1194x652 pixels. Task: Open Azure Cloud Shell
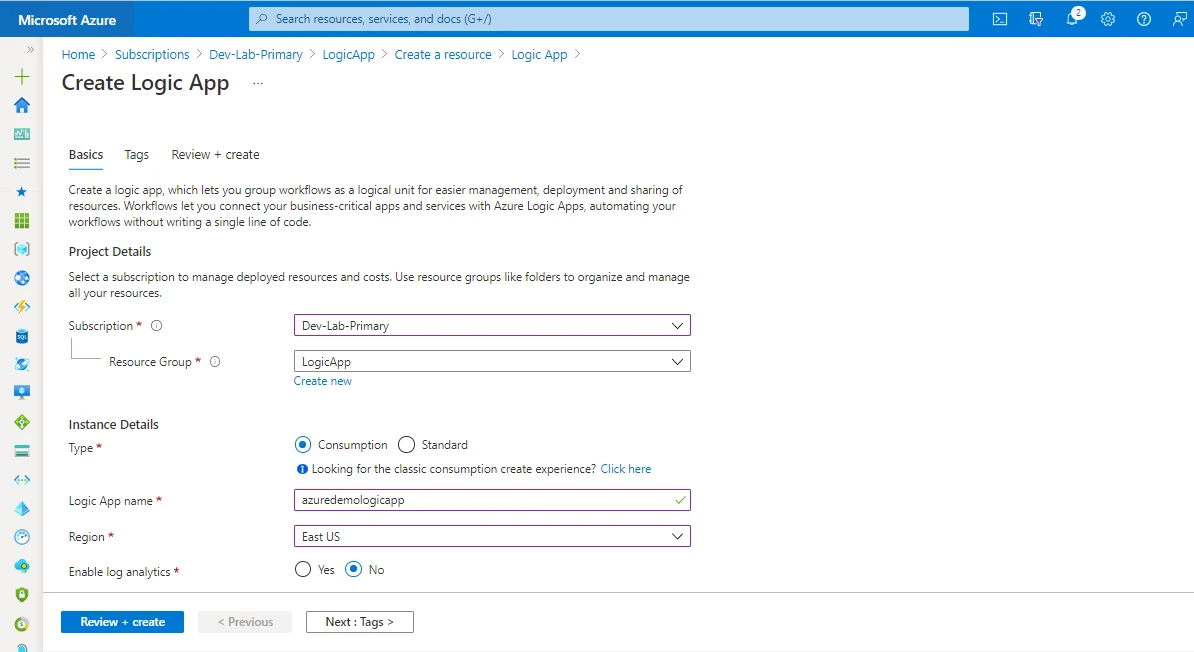click(999, 18)
